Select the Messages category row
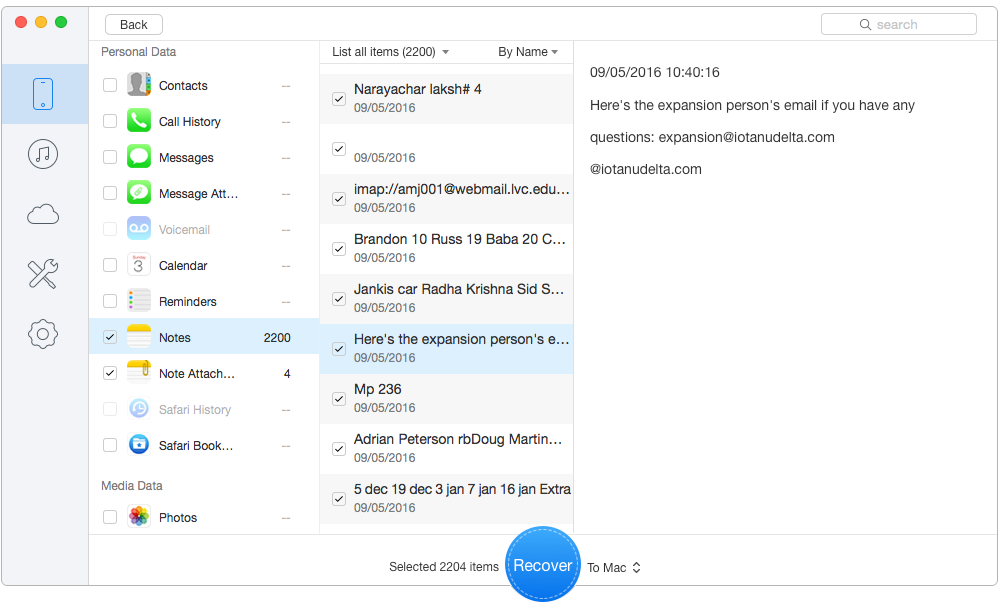This screenshot has height=608, width=1000. point(204,157)
